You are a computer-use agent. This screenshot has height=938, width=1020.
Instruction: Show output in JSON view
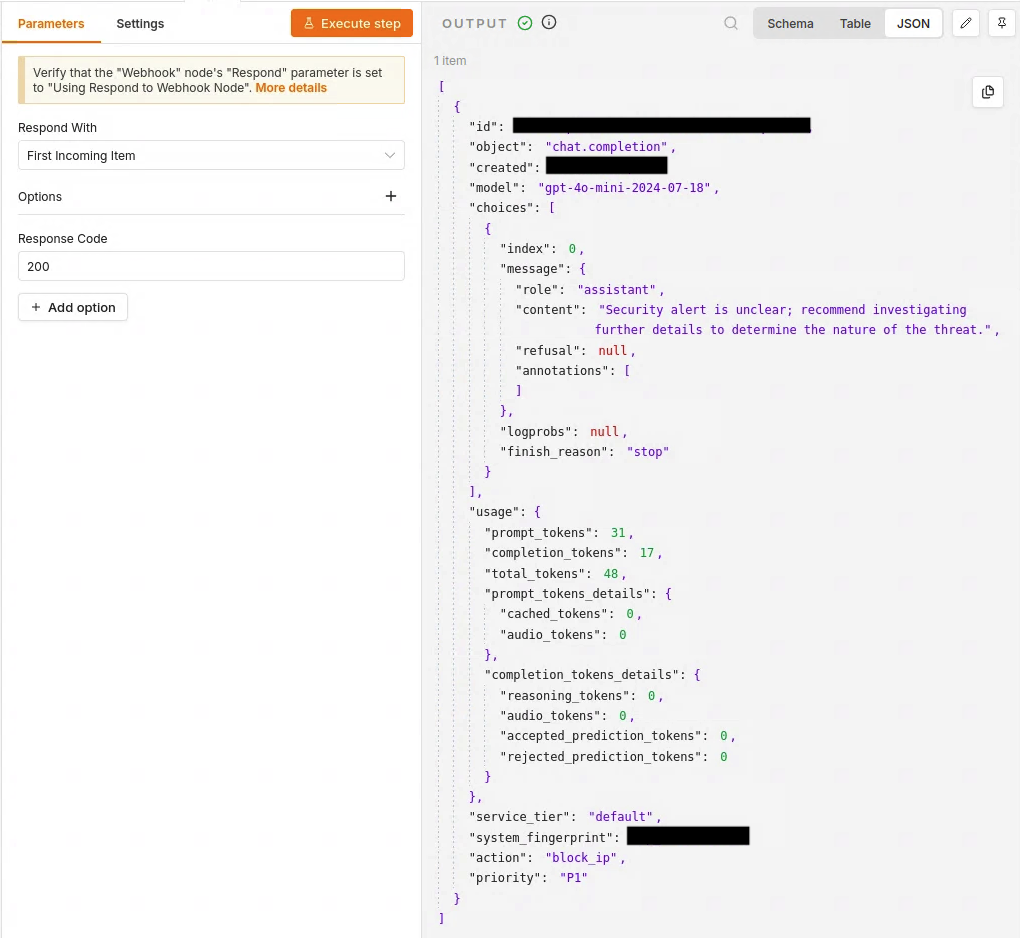[x=913, y=23]
